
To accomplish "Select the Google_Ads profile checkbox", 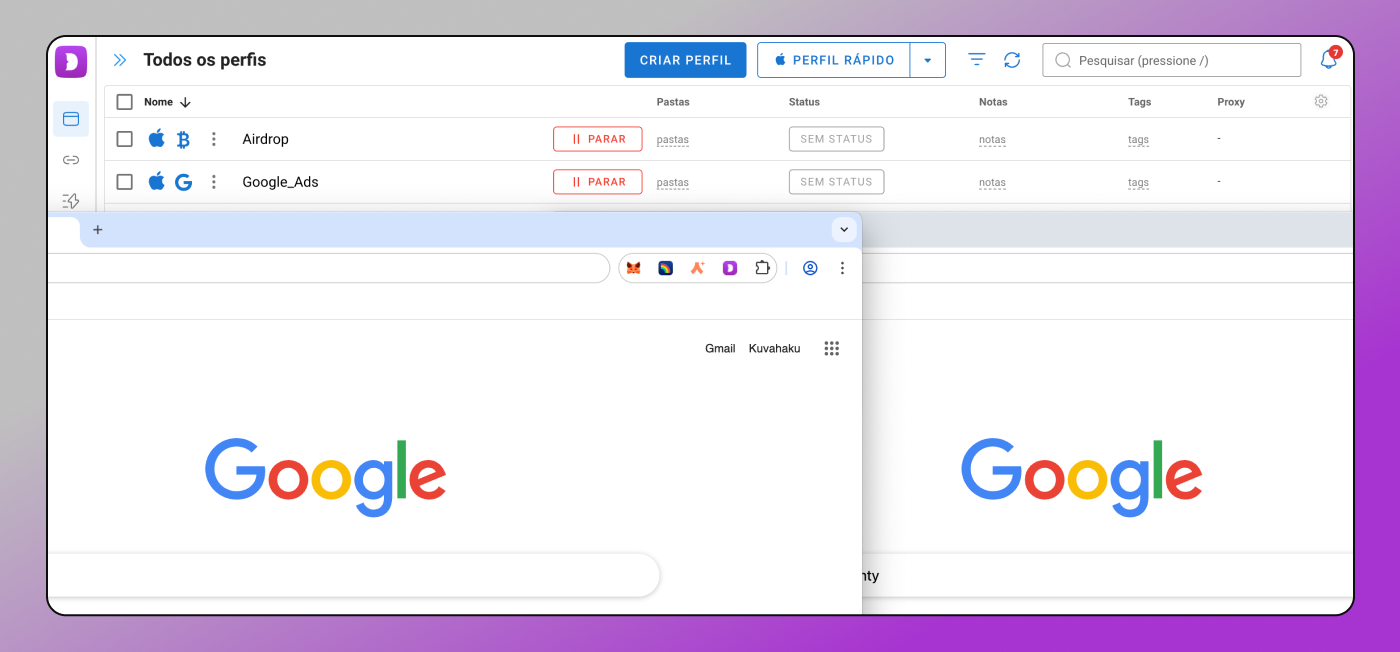I will (x=125, y=182).
